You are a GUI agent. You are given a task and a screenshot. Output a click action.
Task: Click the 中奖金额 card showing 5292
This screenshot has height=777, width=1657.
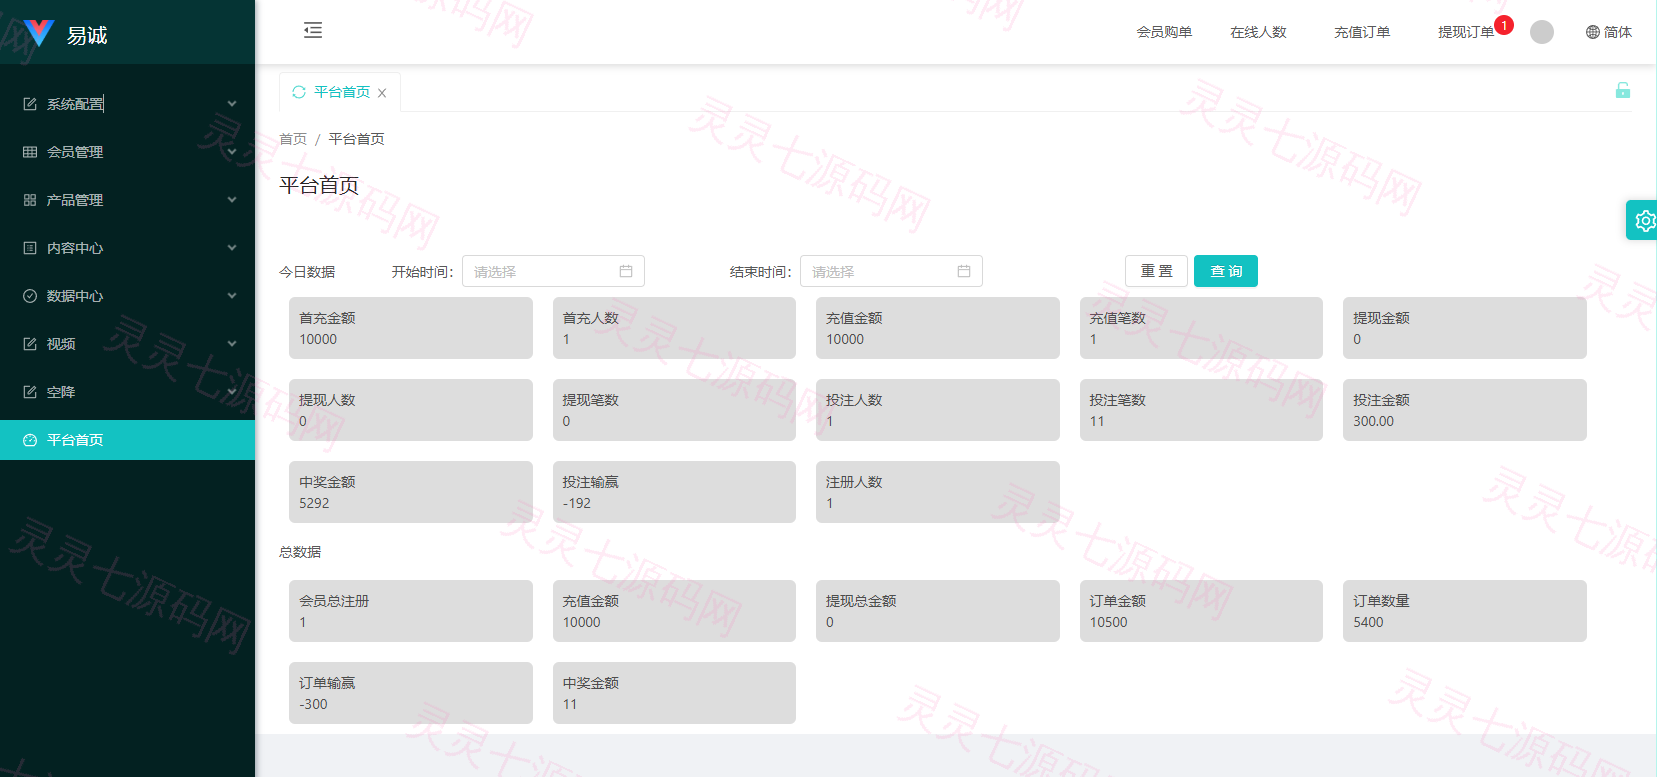pyautogui.click(x=411, y=492)
